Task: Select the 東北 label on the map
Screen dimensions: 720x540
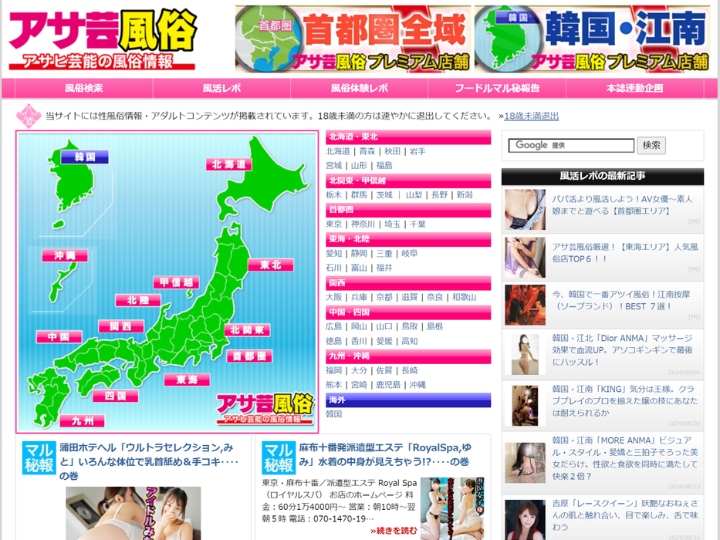Action: [270, 265]
